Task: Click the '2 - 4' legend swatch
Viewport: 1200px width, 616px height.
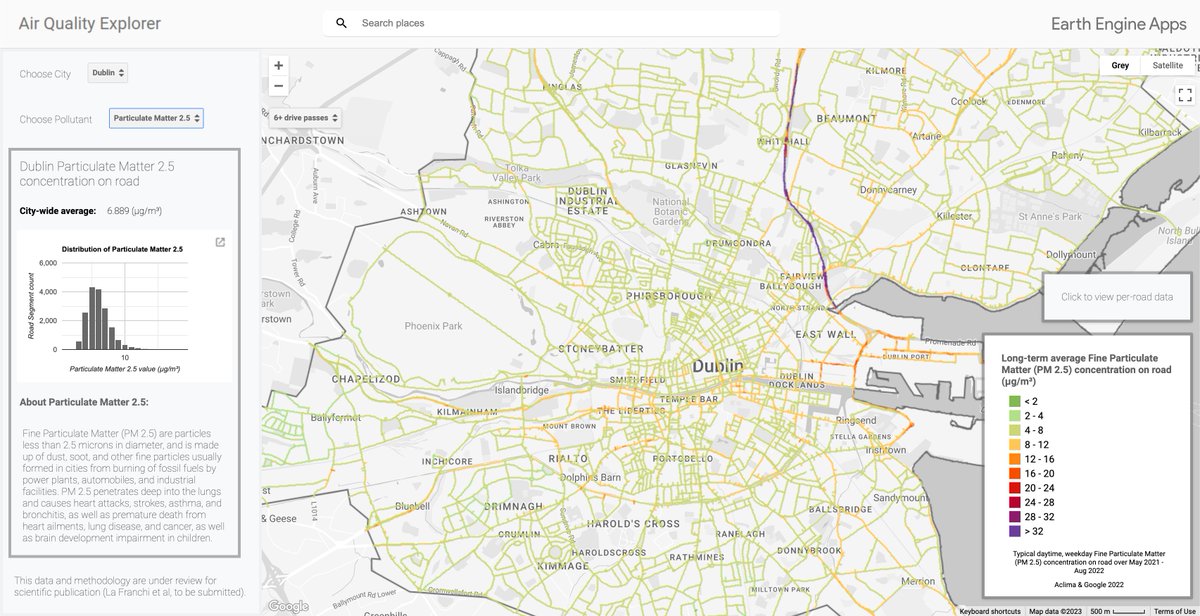Action: pyautogui.click(x=1015, y=415)
